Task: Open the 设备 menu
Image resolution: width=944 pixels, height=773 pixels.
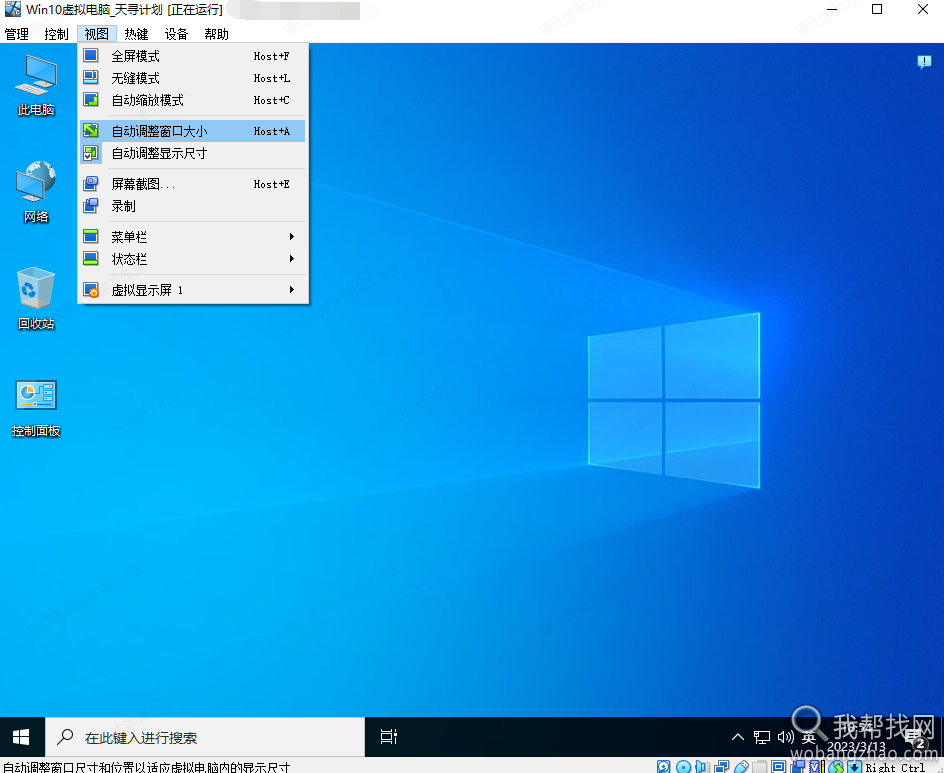Action: coord(176,34)
